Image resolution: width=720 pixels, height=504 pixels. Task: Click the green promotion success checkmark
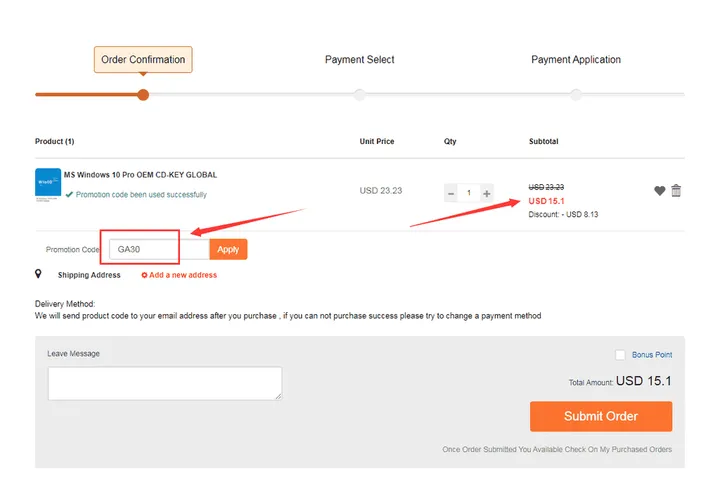click(x=69, y=195)
